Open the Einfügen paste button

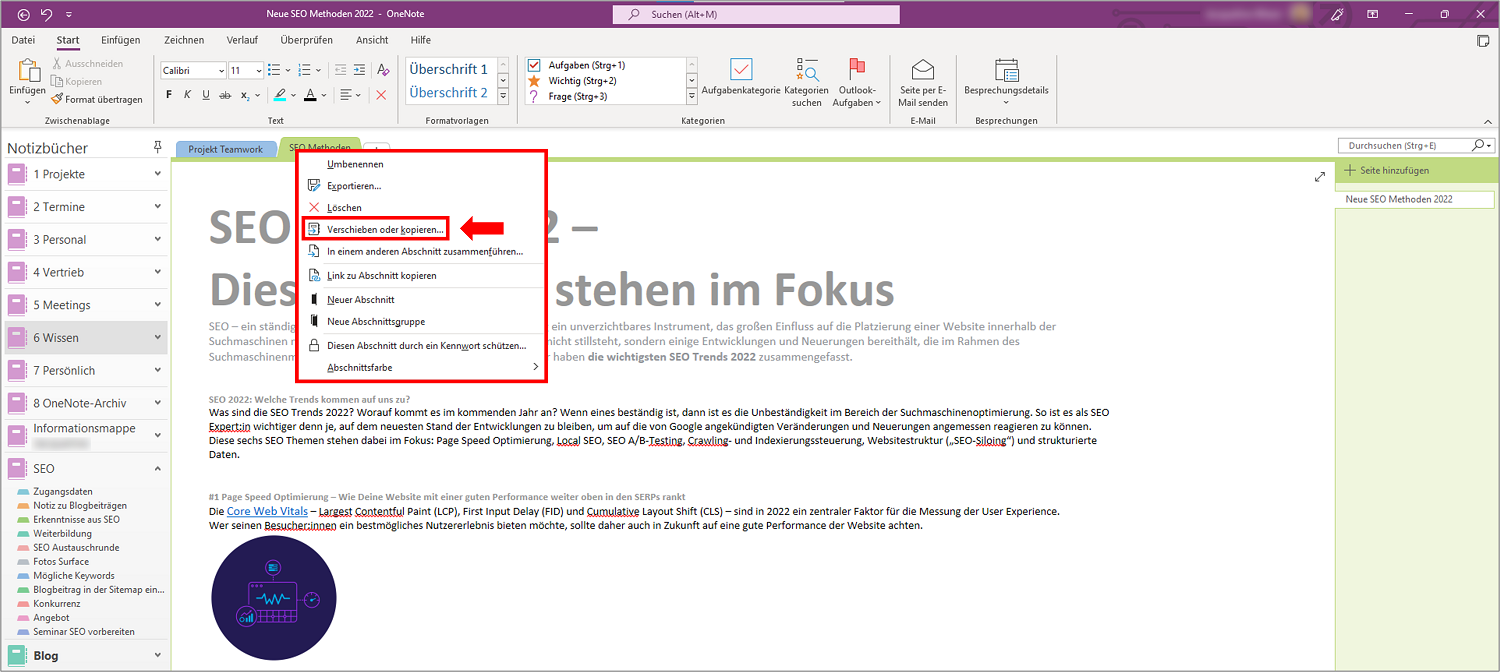[x=28, y=80]
